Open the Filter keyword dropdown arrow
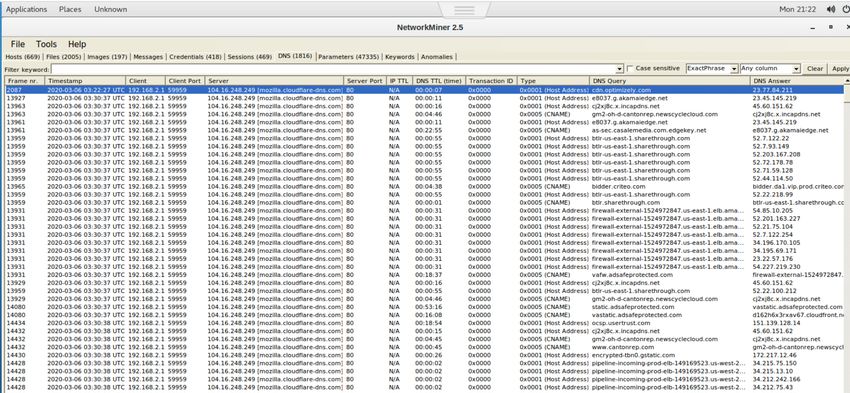This screenshot has height=393, width=850. tap(620, 69)
